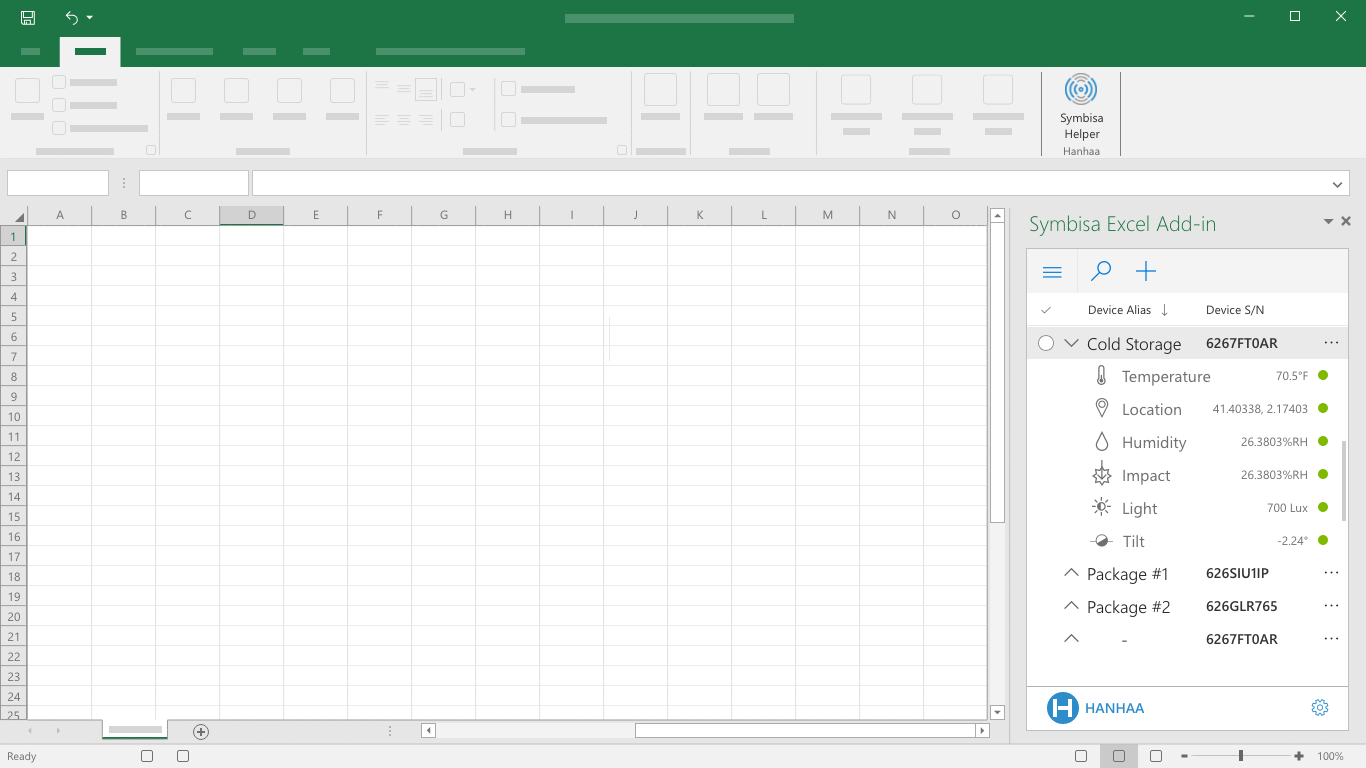Open the task pane options dropdown arrow
1366x768 pixels.
1329,222
